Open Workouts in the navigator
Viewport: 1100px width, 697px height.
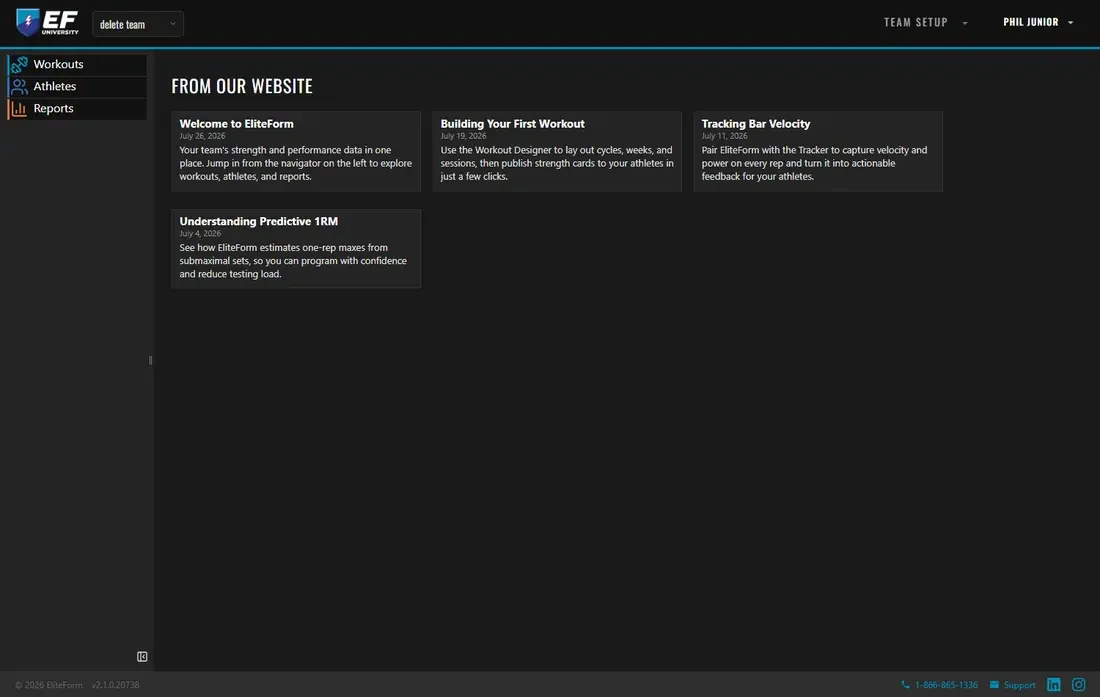pyautogui.click(x=77, y=65)
